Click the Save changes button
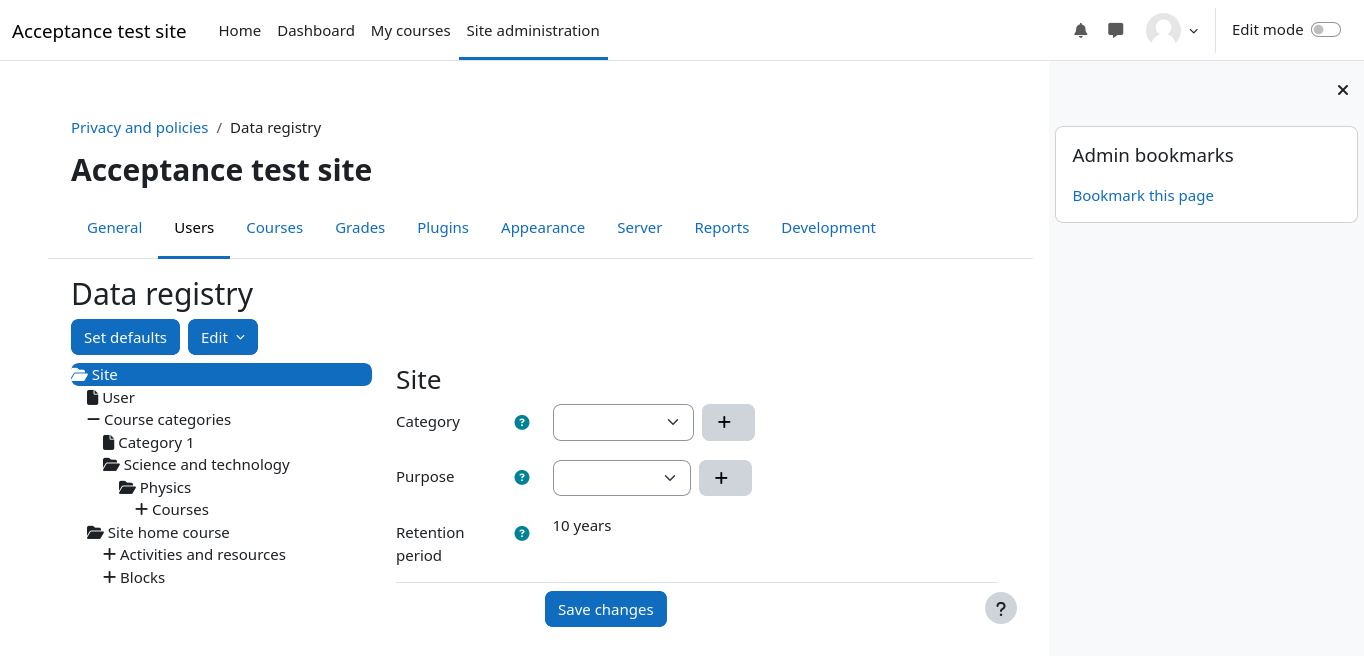The image size is (1364, 656). [x=605, y=609]
